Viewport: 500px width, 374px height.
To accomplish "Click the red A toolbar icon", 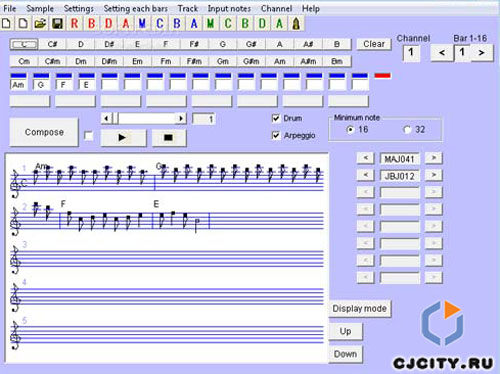I will [126, 24].
